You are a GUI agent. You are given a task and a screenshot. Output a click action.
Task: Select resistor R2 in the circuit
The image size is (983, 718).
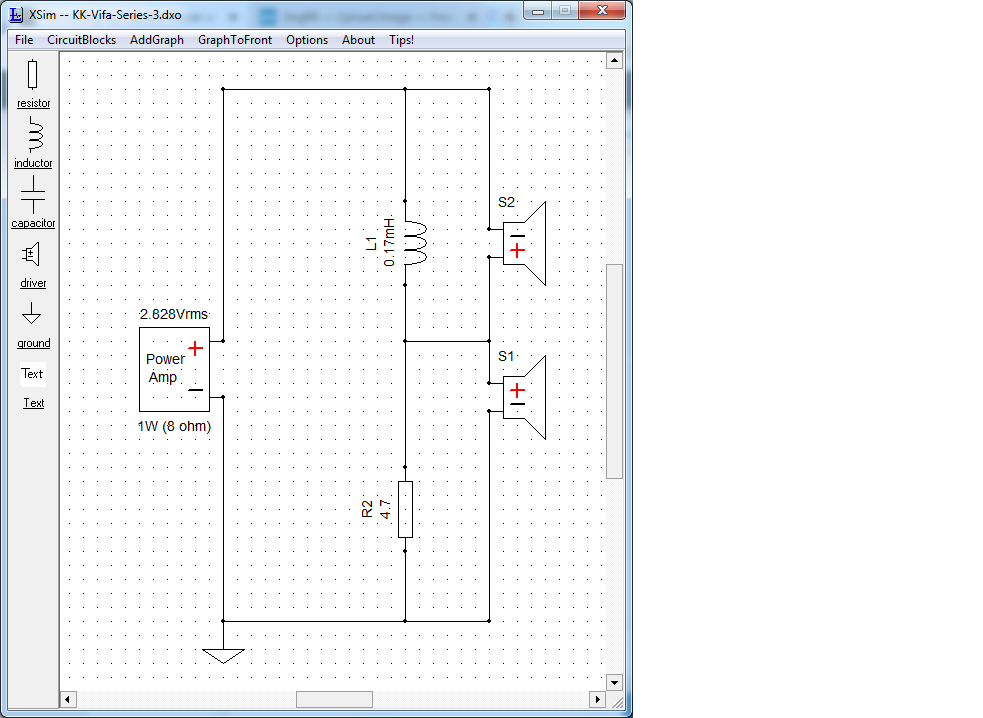coord(406,509)
